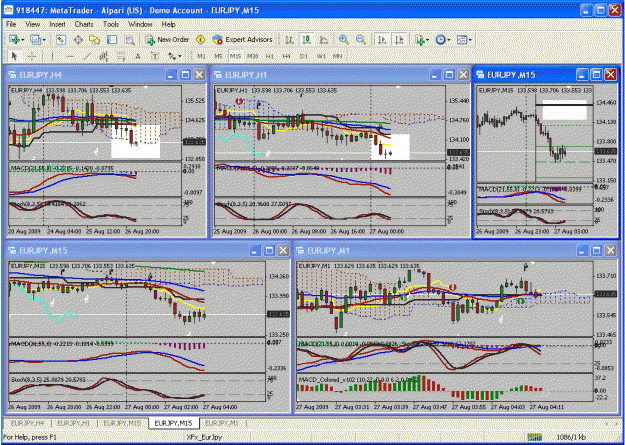Screen dimensions: 625x445
Task: Open the Tools menu
Action: pos(111,24)
